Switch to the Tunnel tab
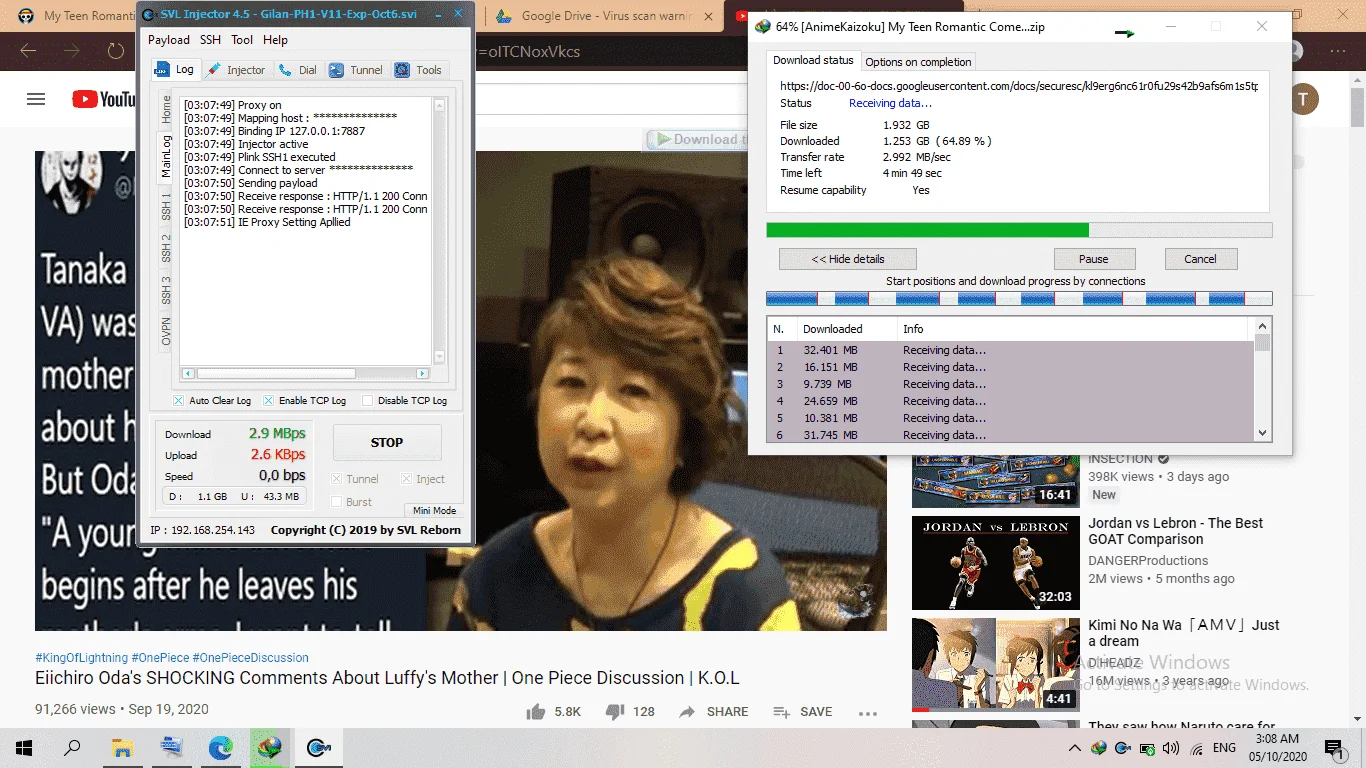This screenshot has width=1366, height=768. 356,70
